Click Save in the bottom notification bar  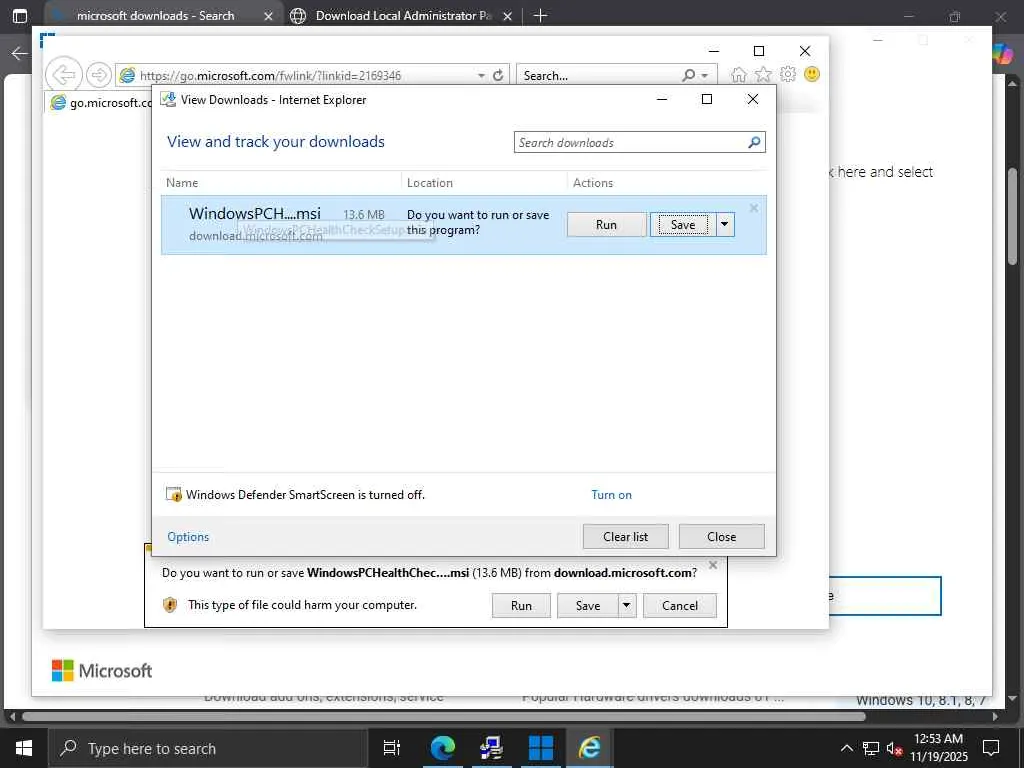588,605
